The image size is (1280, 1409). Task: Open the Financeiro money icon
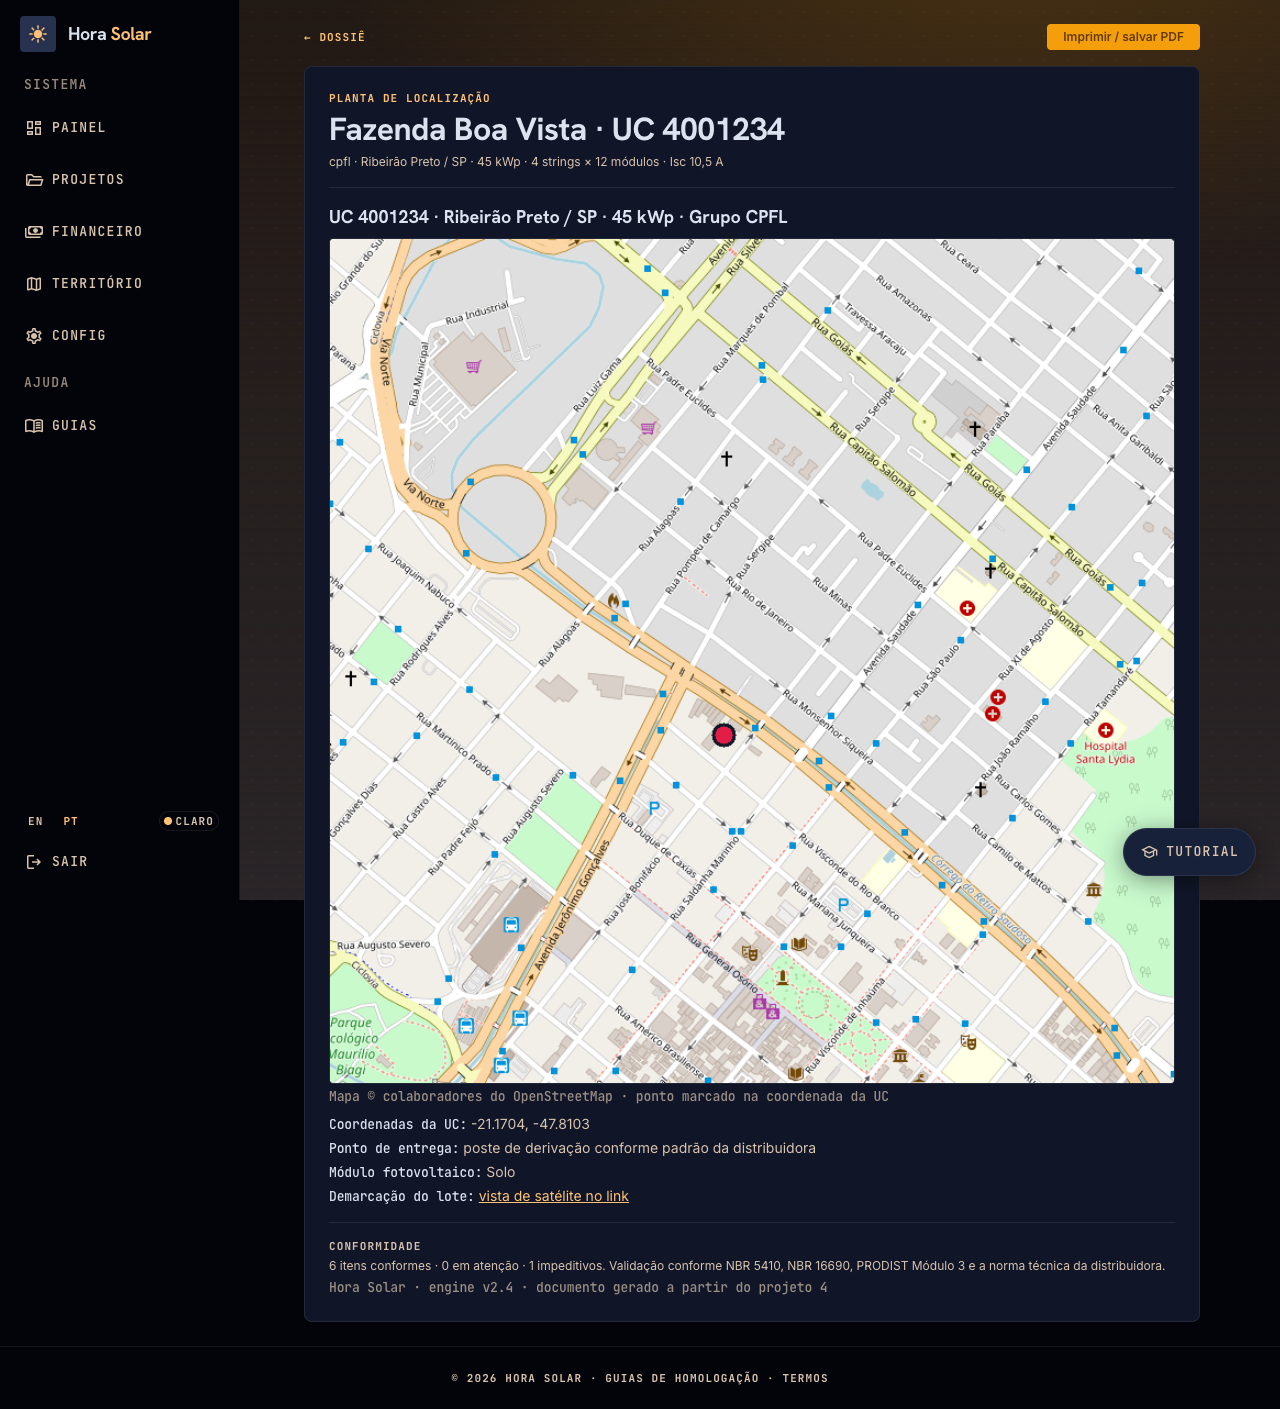click(x=34, y=232)
